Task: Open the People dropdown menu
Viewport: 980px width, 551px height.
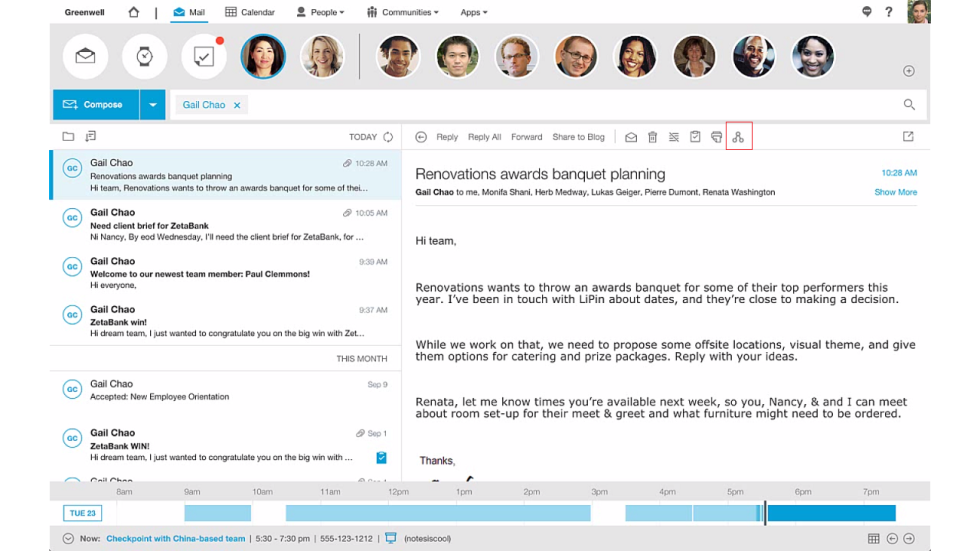Action: point(320,12)
